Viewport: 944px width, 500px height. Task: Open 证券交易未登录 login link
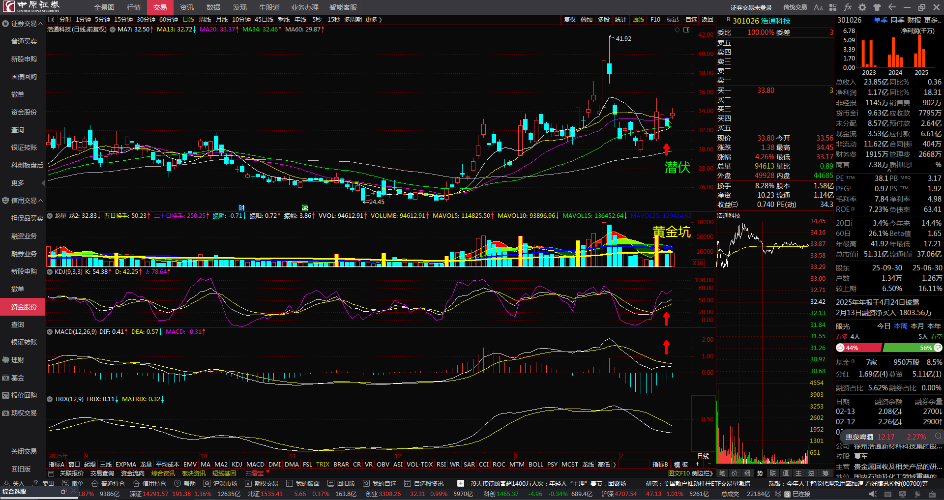[x=751, y=8]
